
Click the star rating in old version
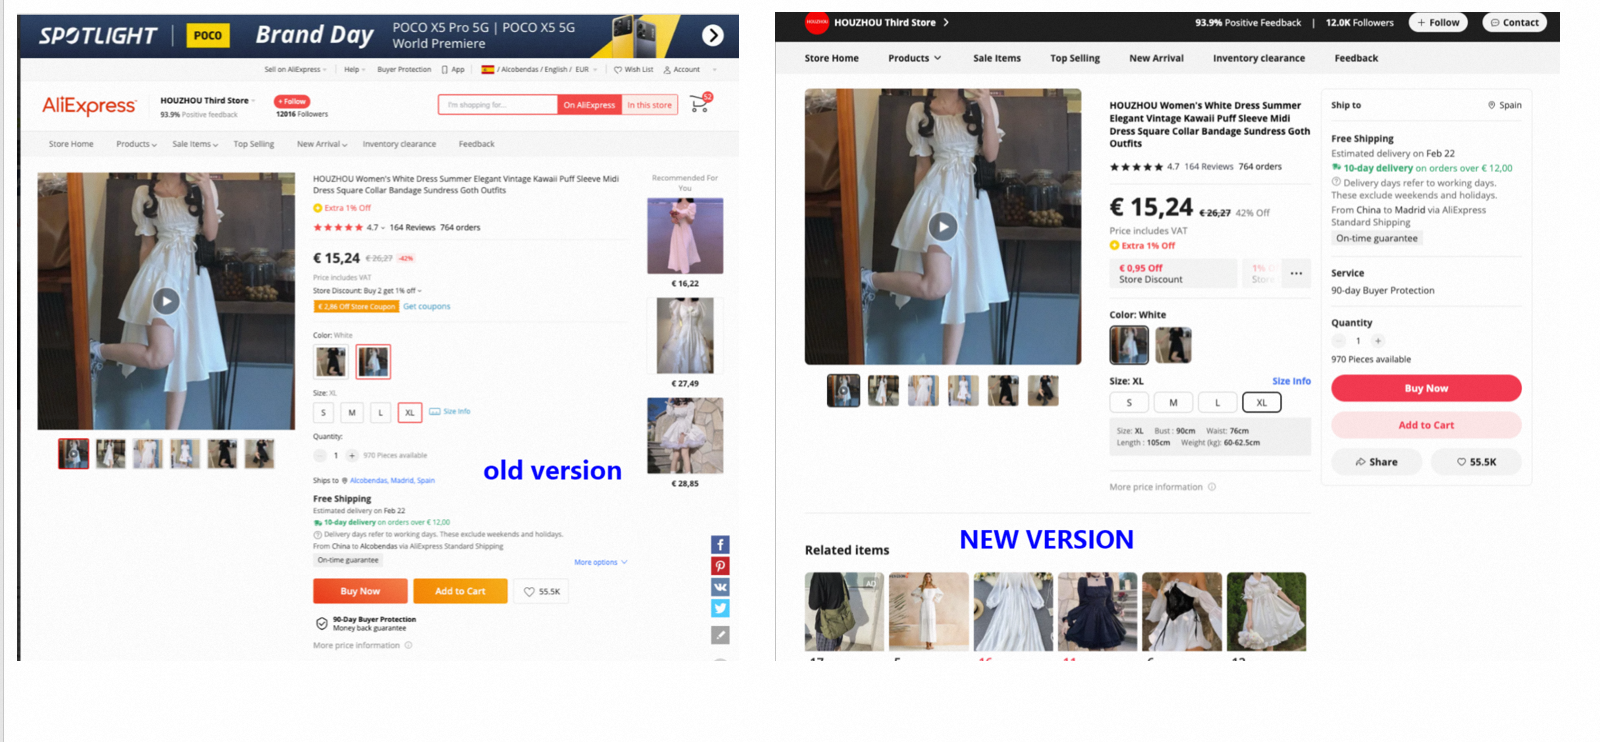point(339,228)
